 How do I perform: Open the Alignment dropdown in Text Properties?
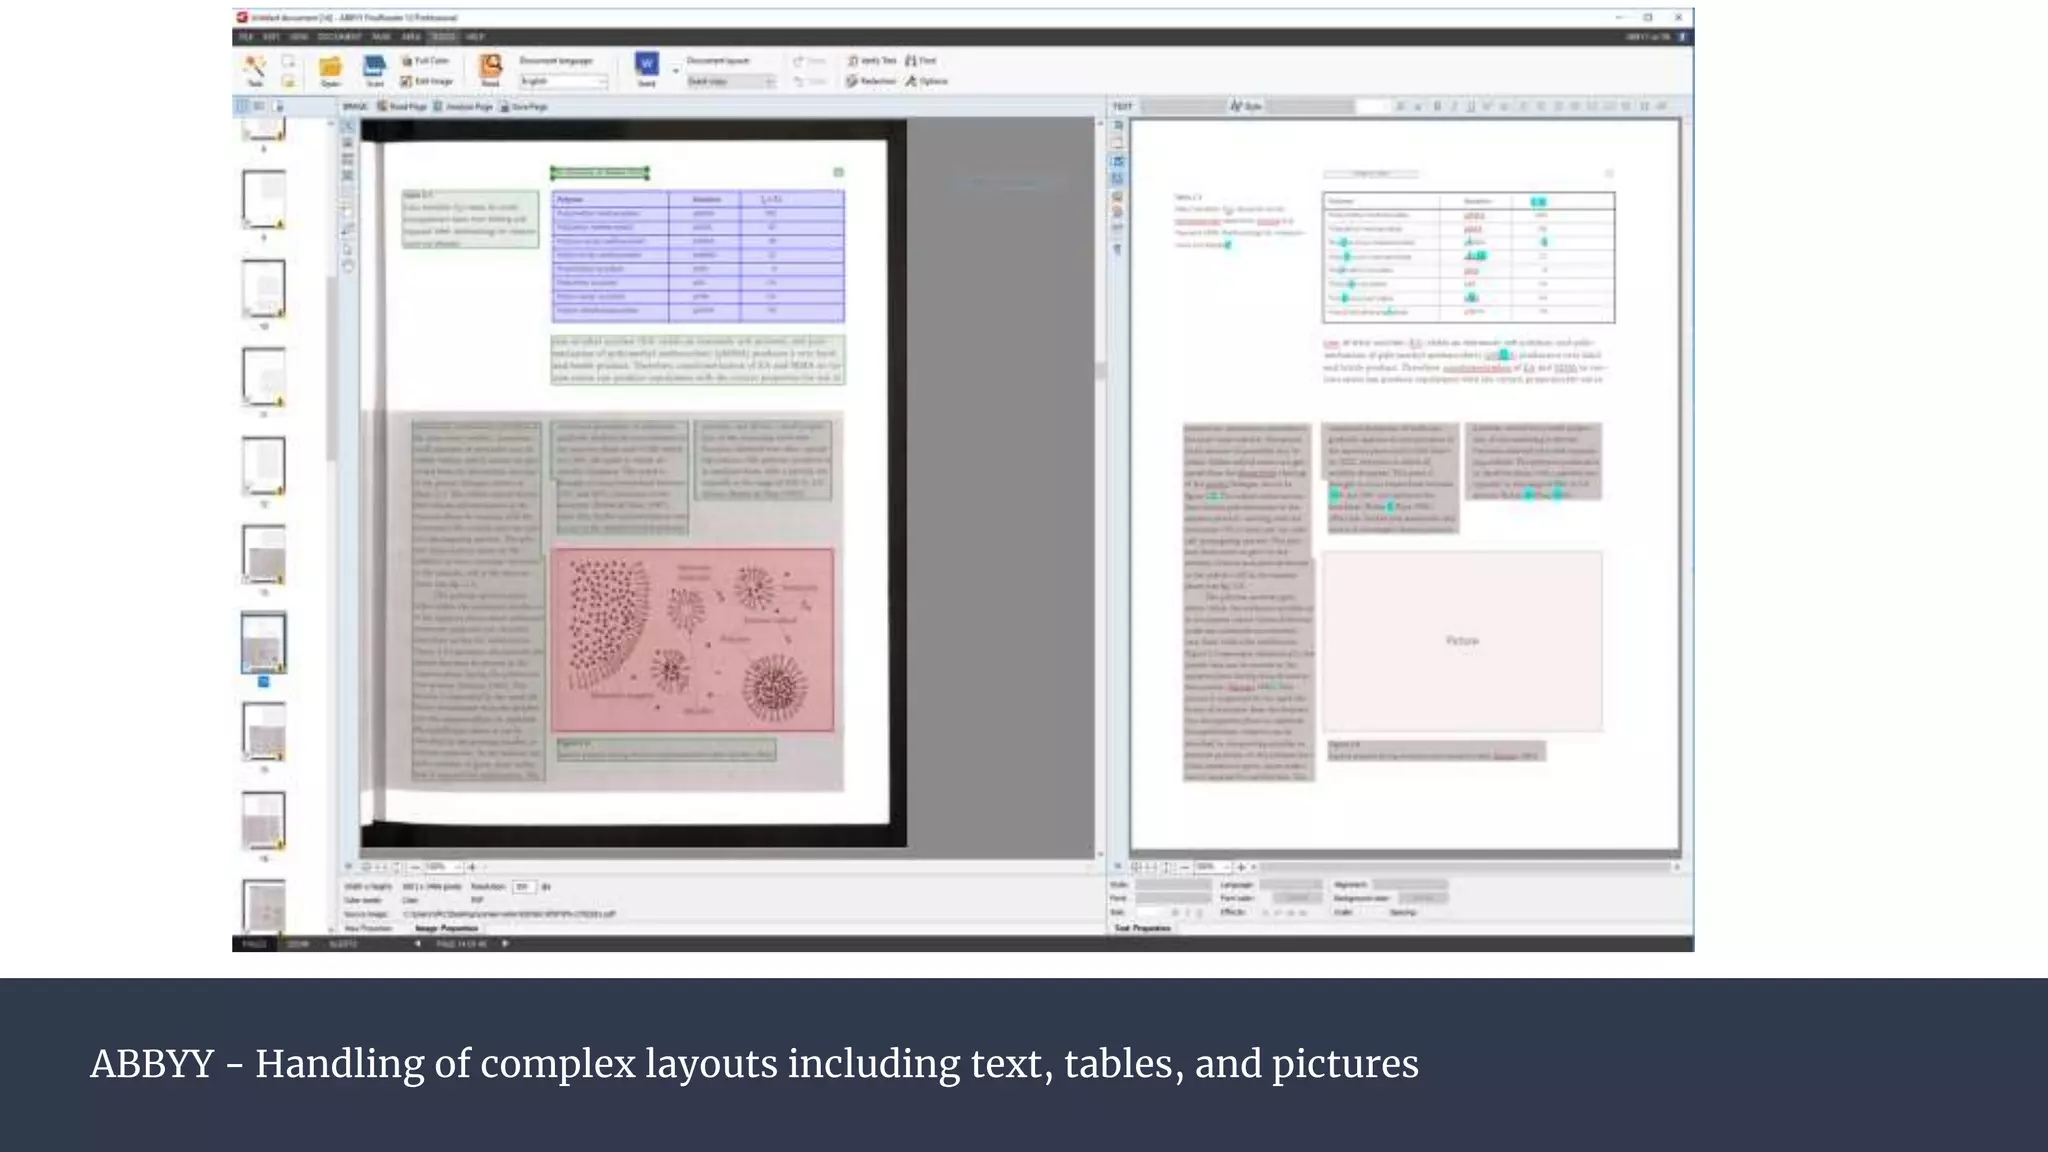click(x=1410, y=885)
